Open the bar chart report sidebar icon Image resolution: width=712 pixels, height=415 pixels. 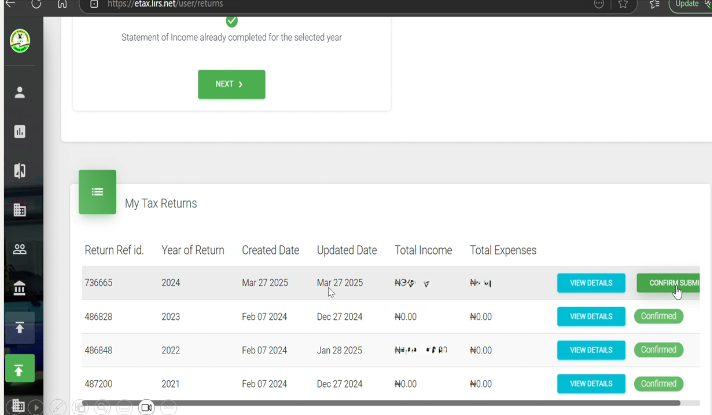(19, 131)
